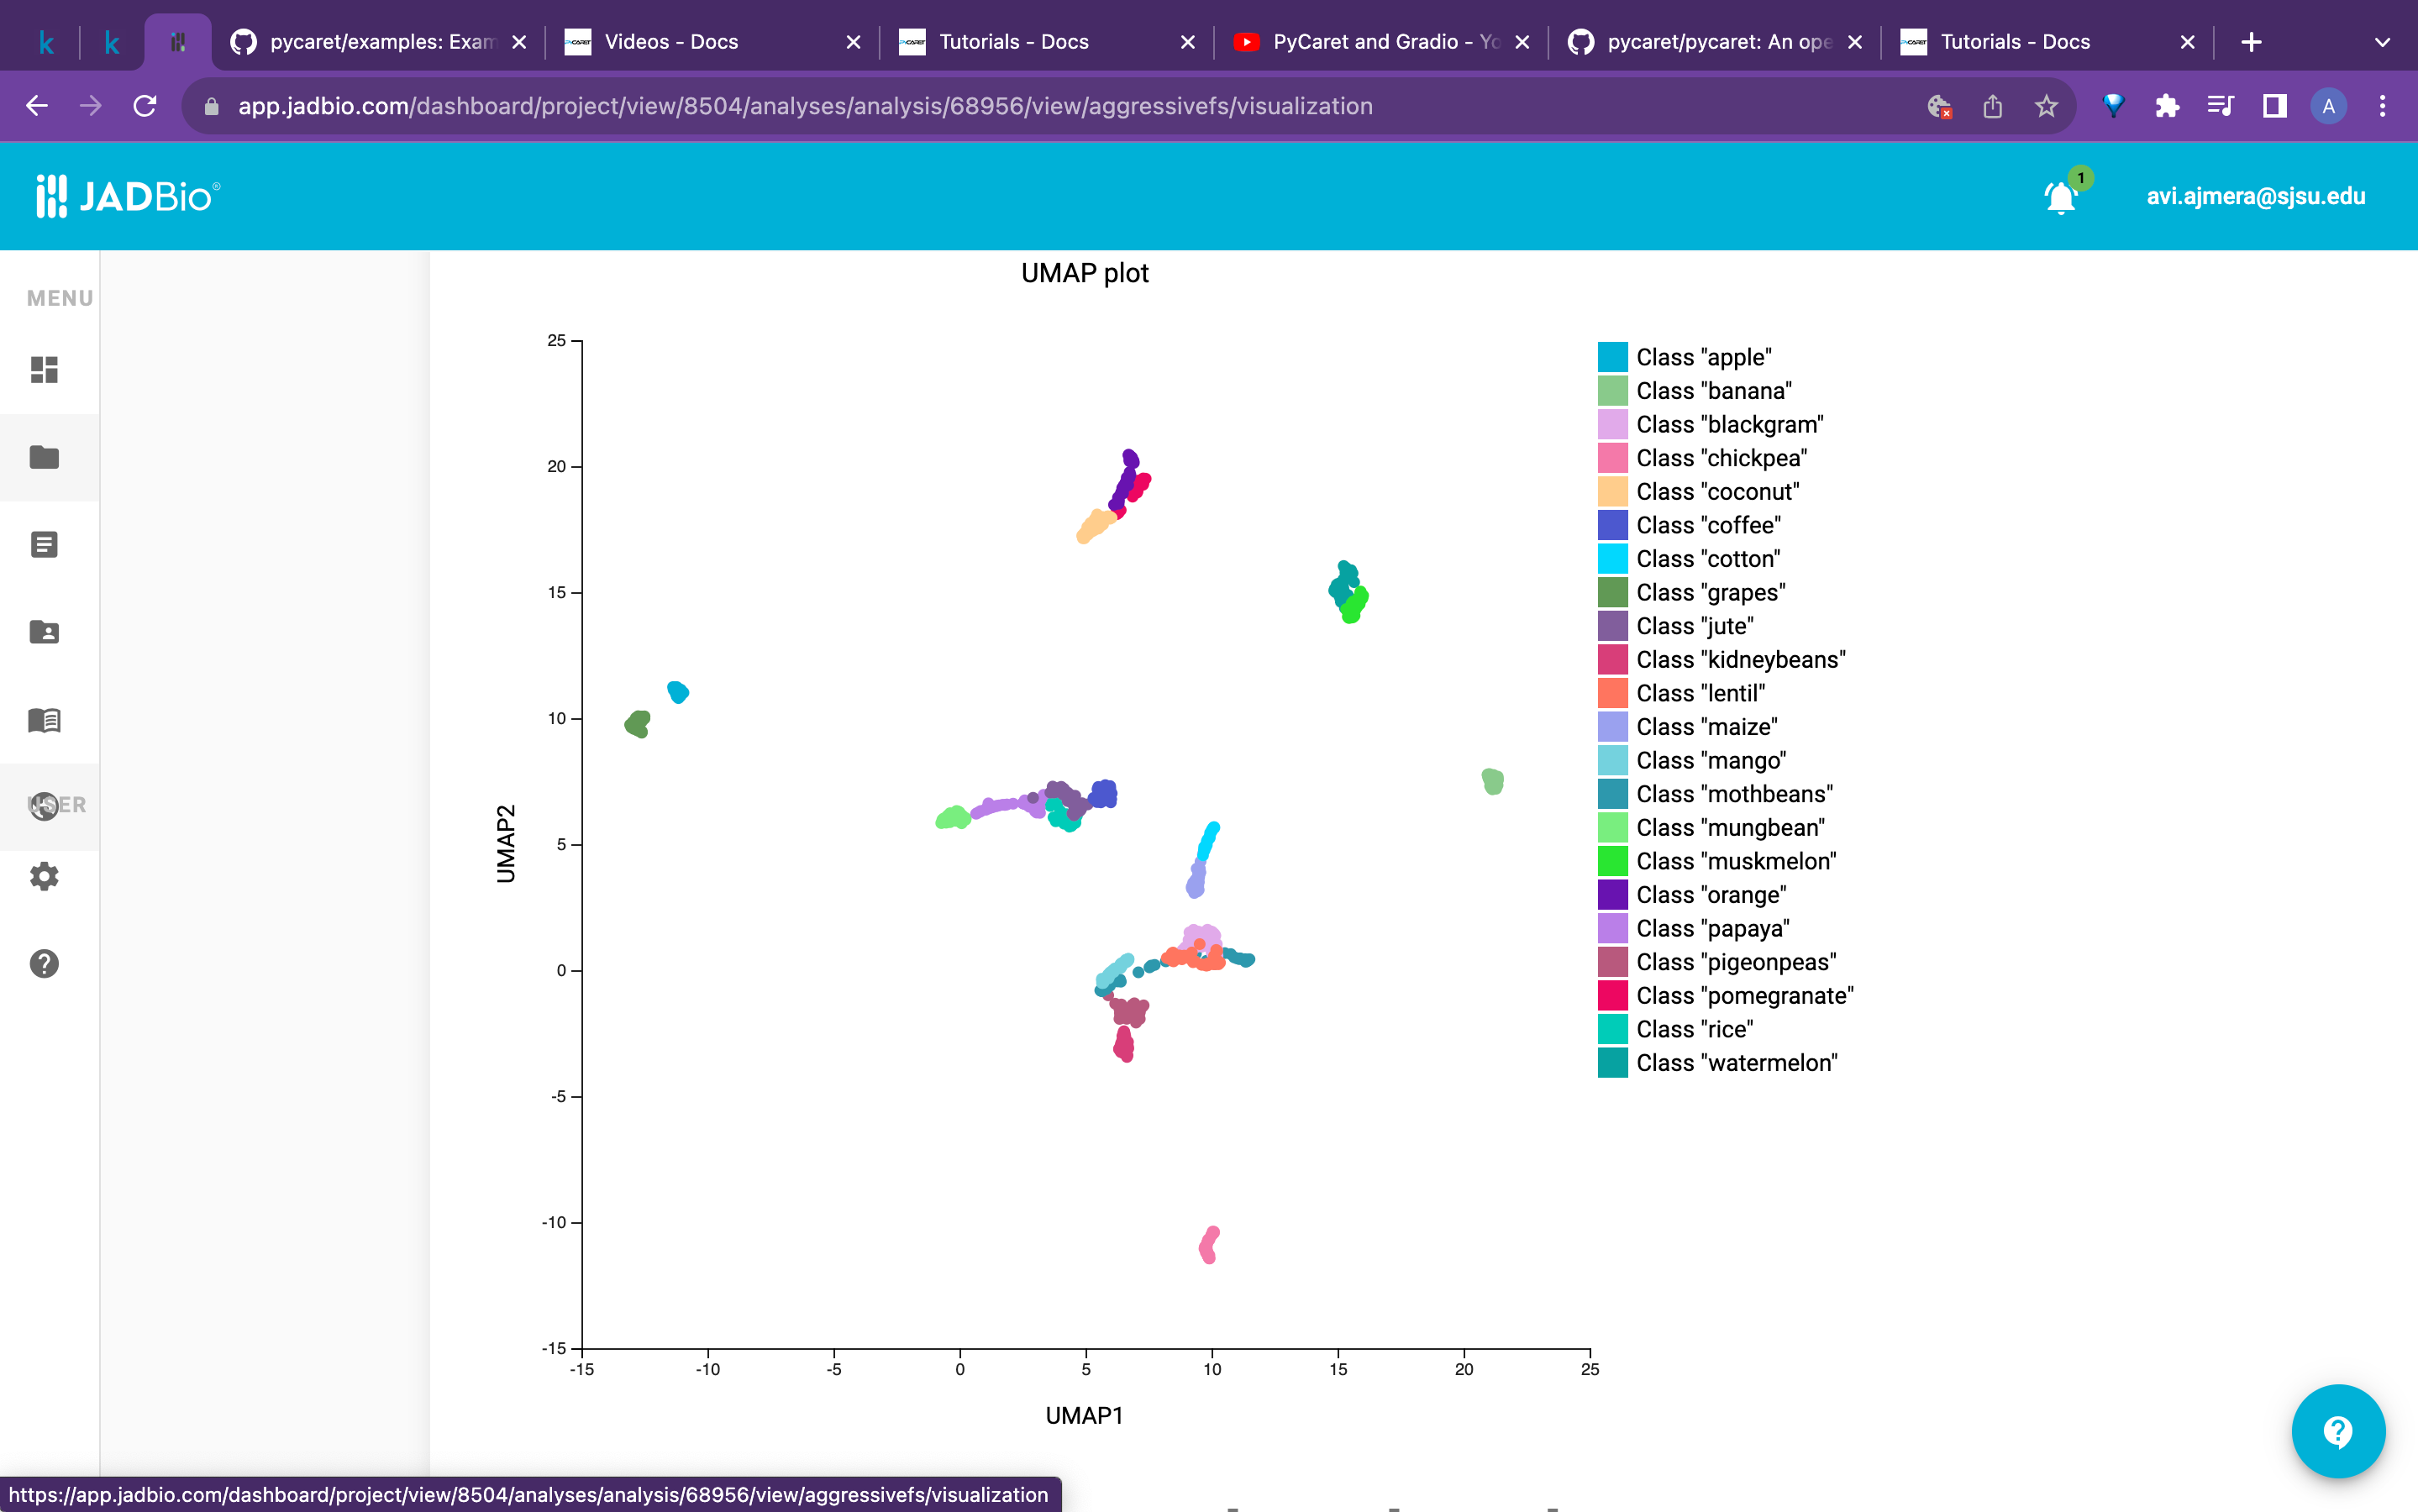2418x1512 pixels.
Task: Select the Projects folder icon in the sidebar
Action: coord(44,457)
